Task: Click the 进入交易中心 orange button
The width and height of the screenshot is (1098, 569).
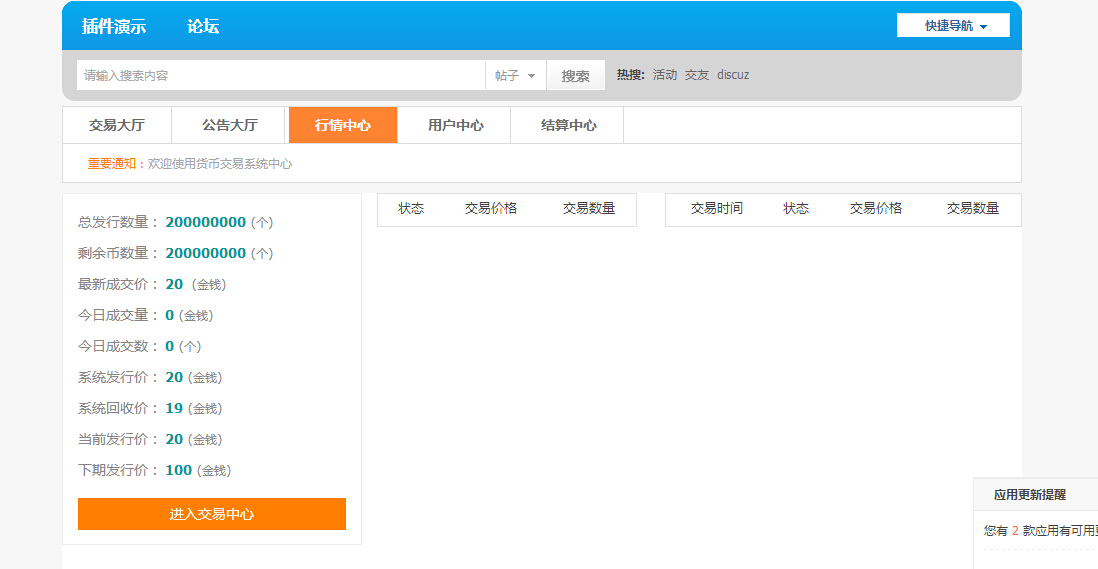Action: click(x=211, y=514)
